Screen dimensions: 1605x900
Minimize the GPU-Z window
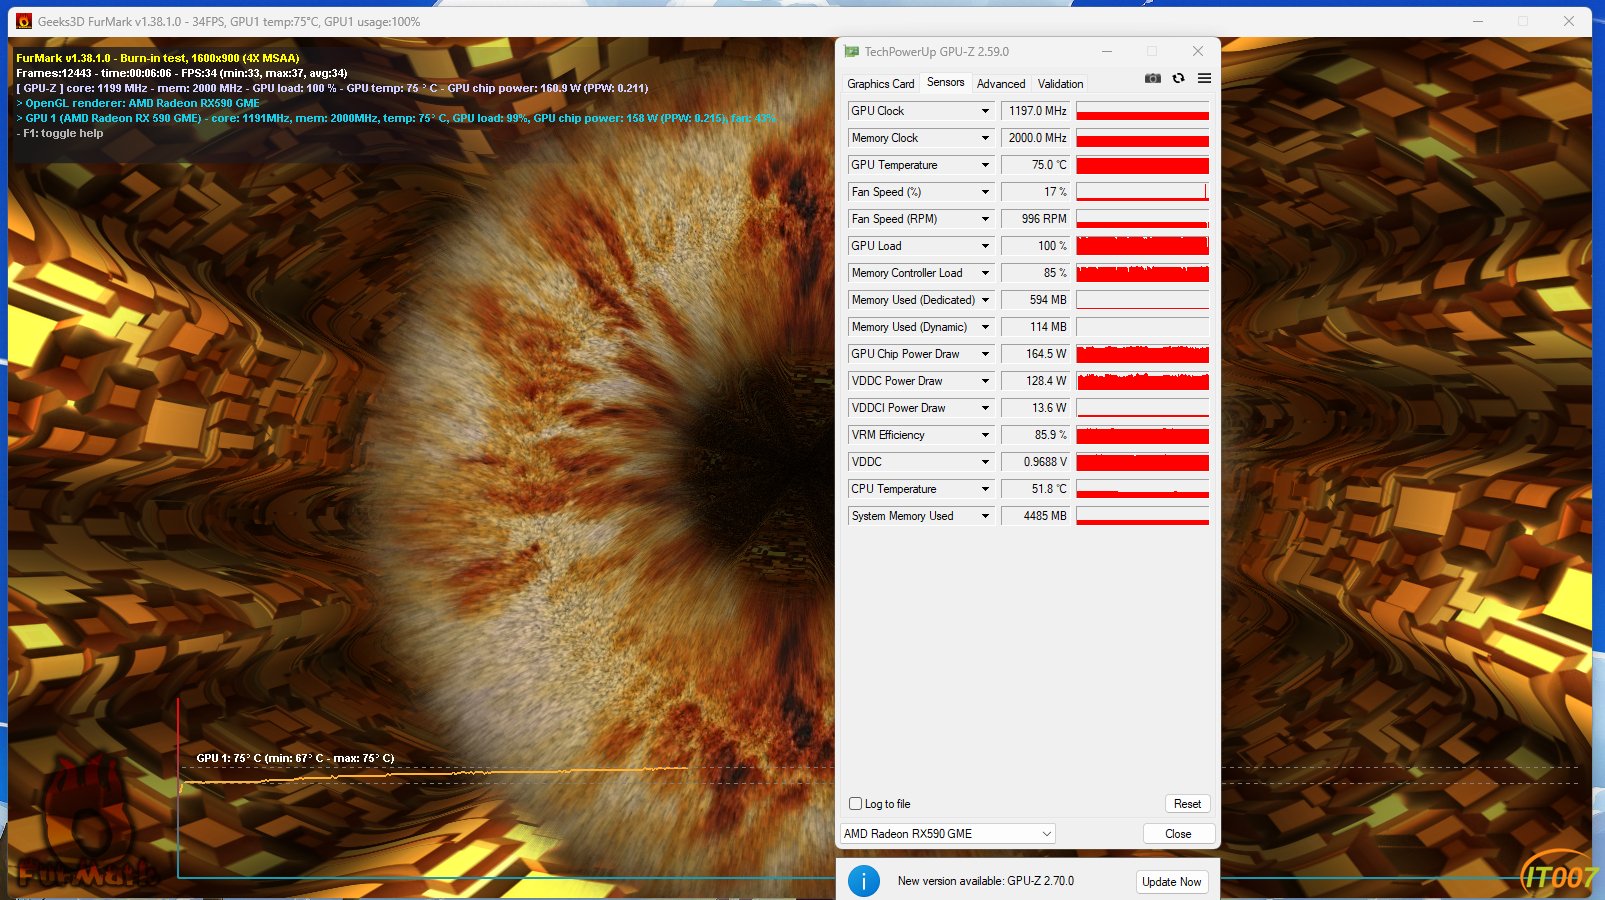[x=1107, y=51]
